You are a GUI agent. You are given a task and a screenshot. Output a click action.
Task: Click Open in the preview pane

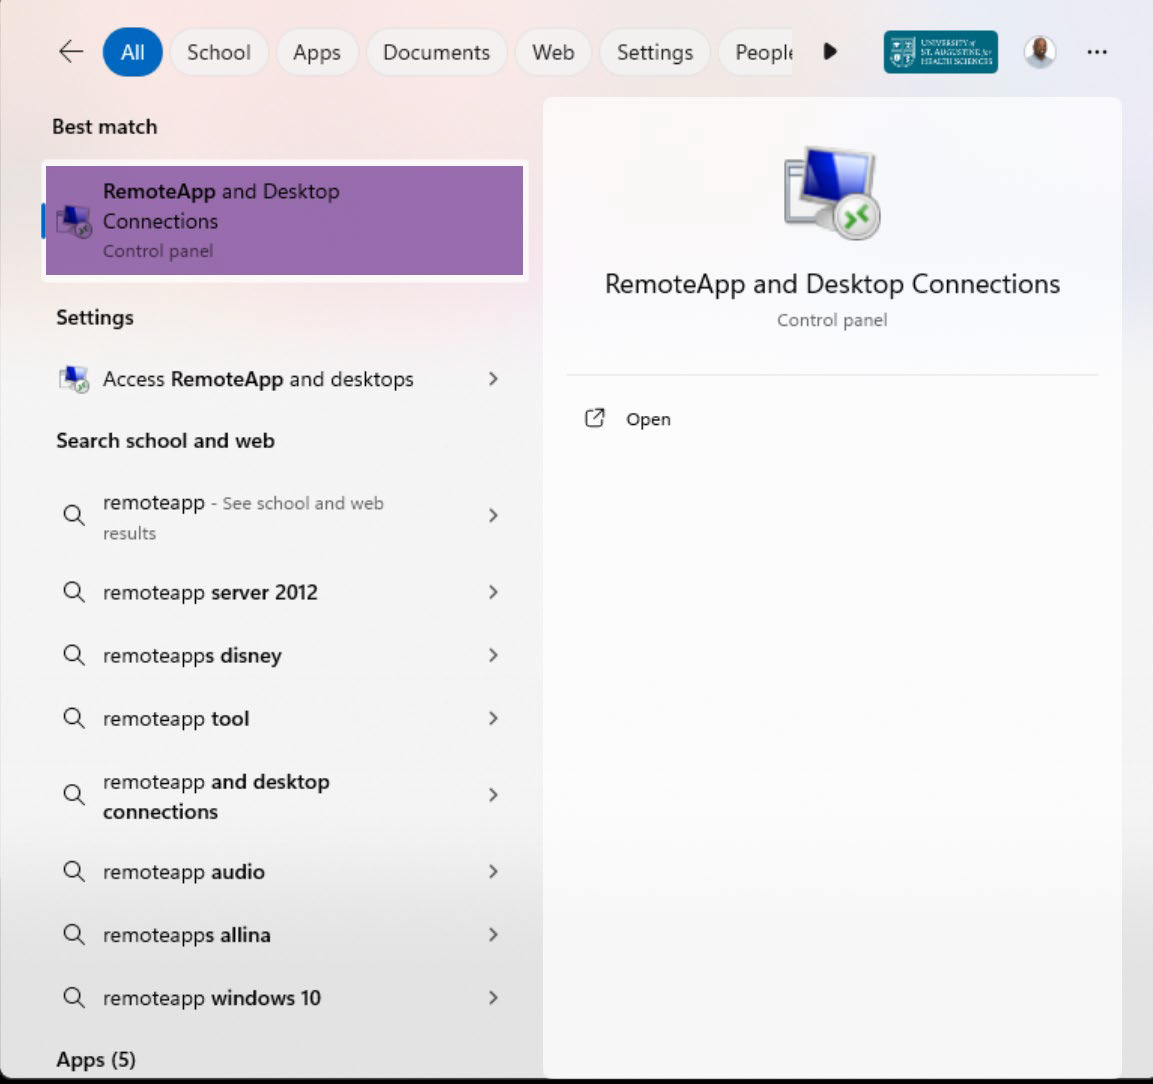648,419
